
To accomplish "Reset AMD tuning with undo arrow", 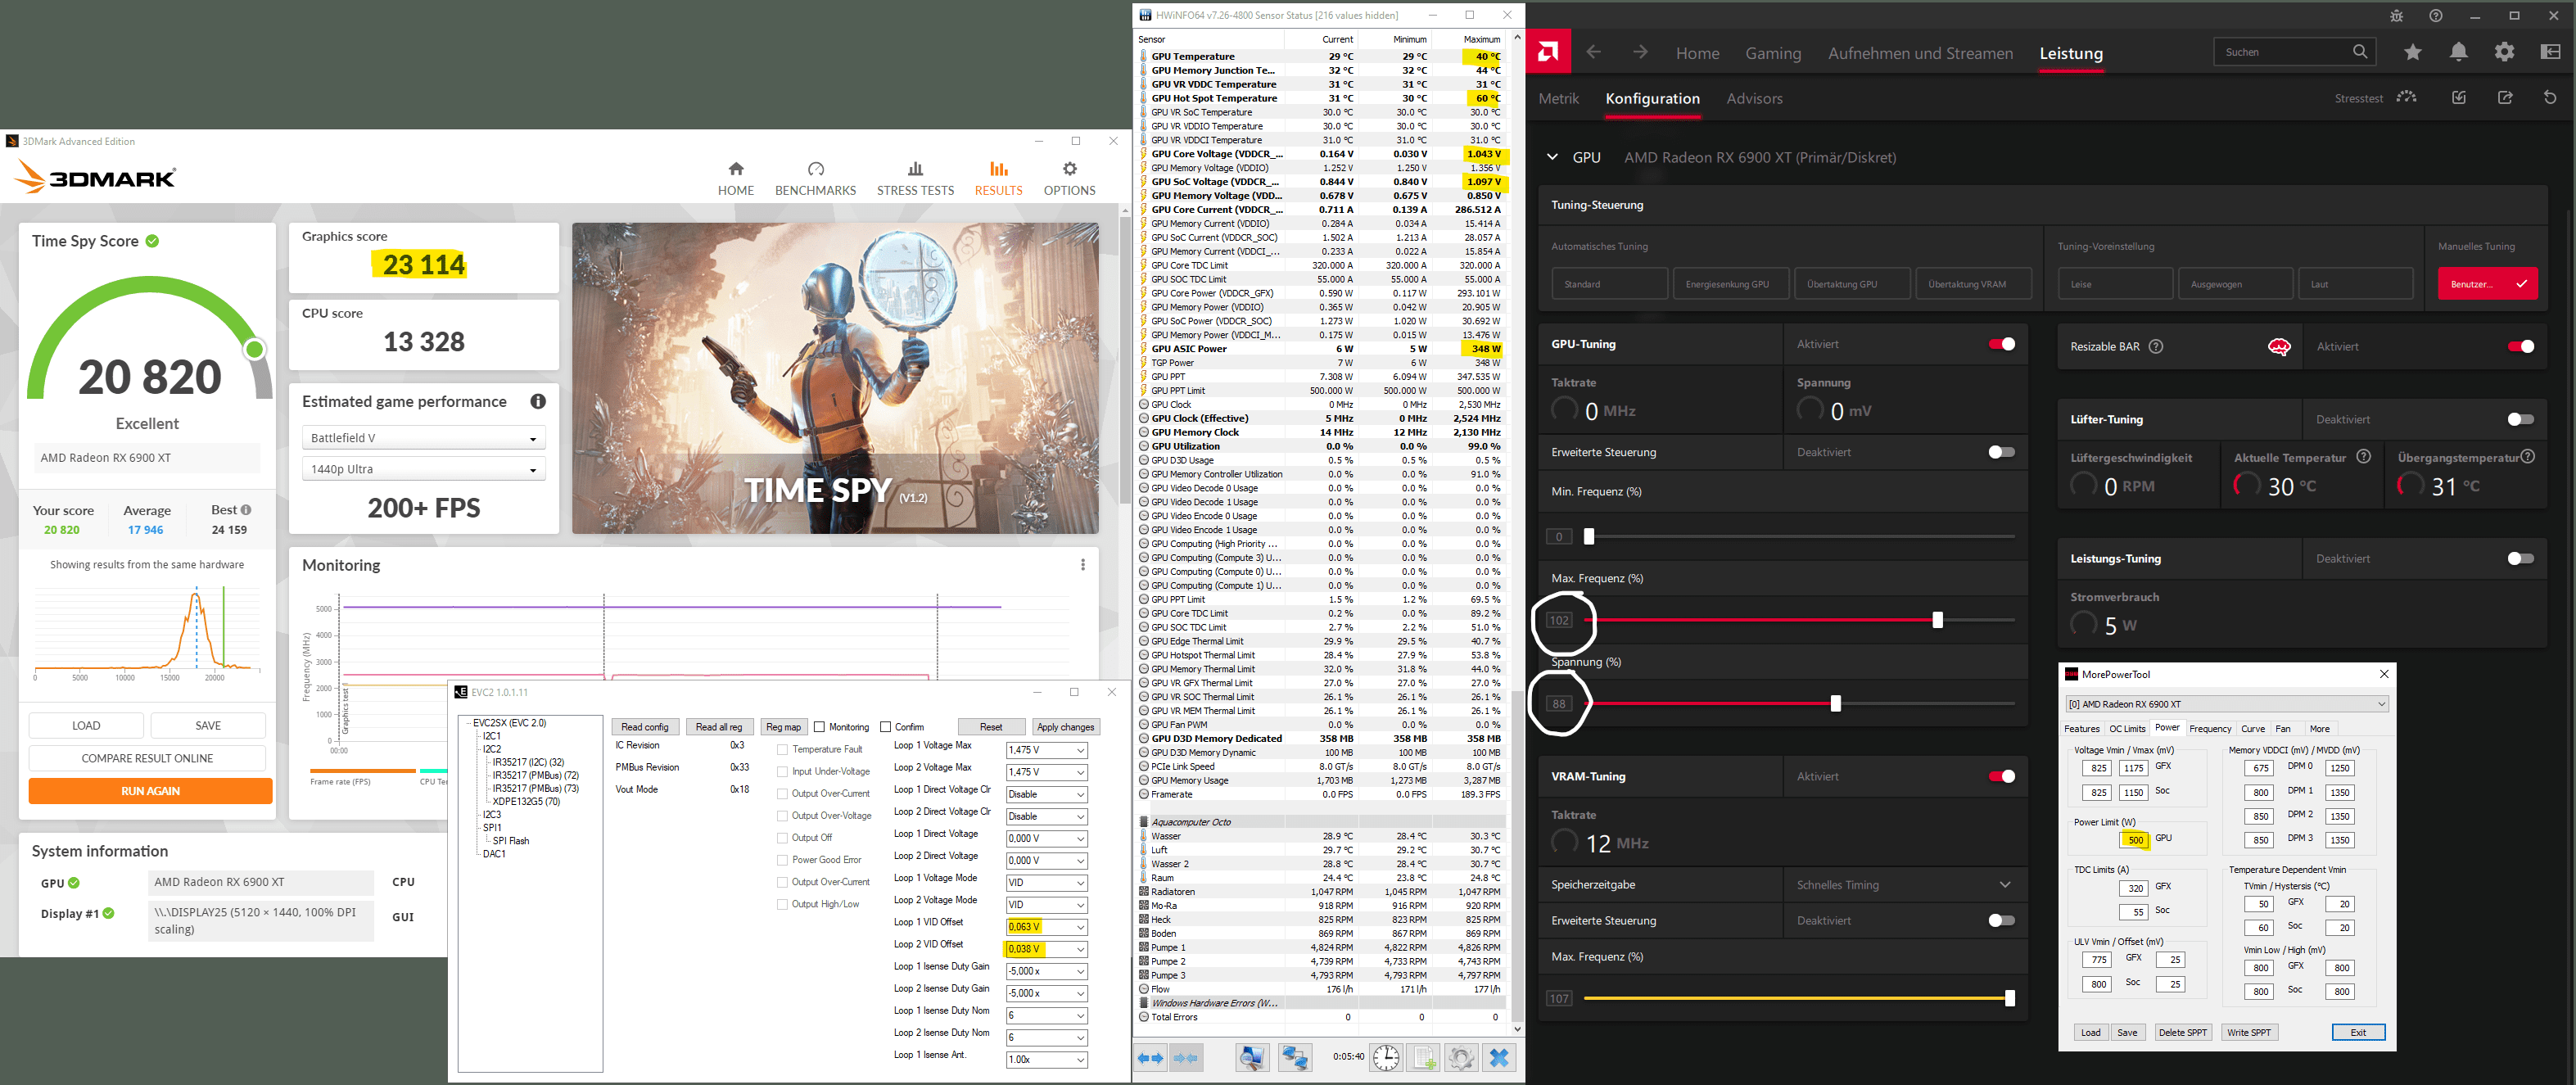I will [x=2550, y=98].
